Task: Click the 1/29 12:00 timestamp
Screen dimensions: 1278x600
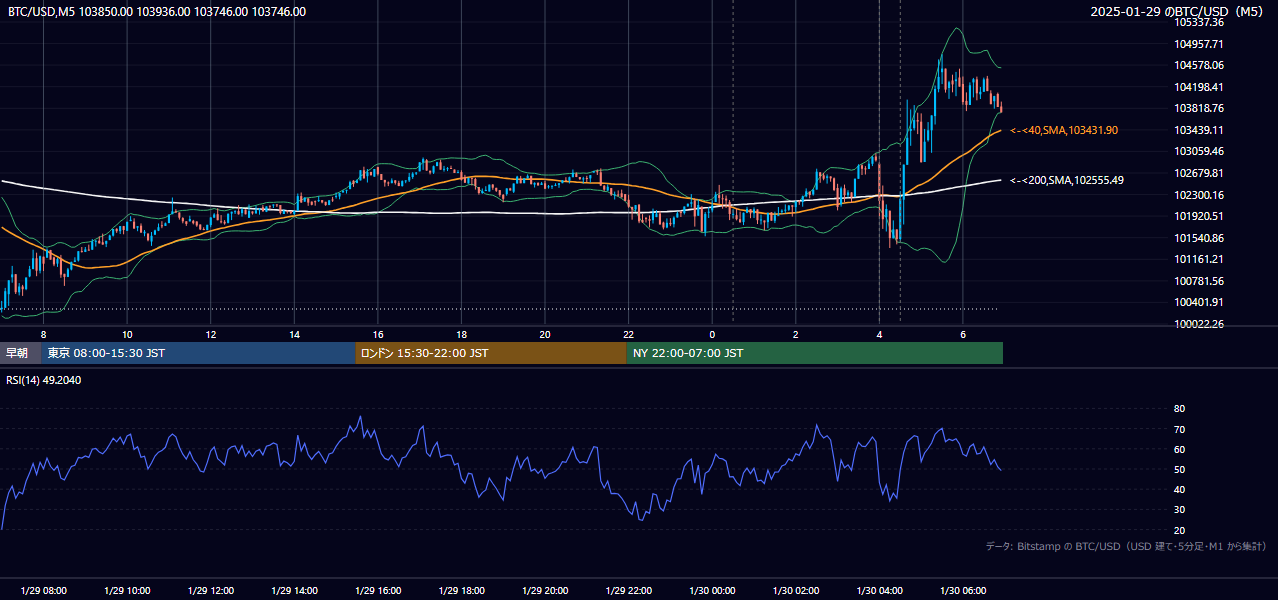Action: pos(211,591)
